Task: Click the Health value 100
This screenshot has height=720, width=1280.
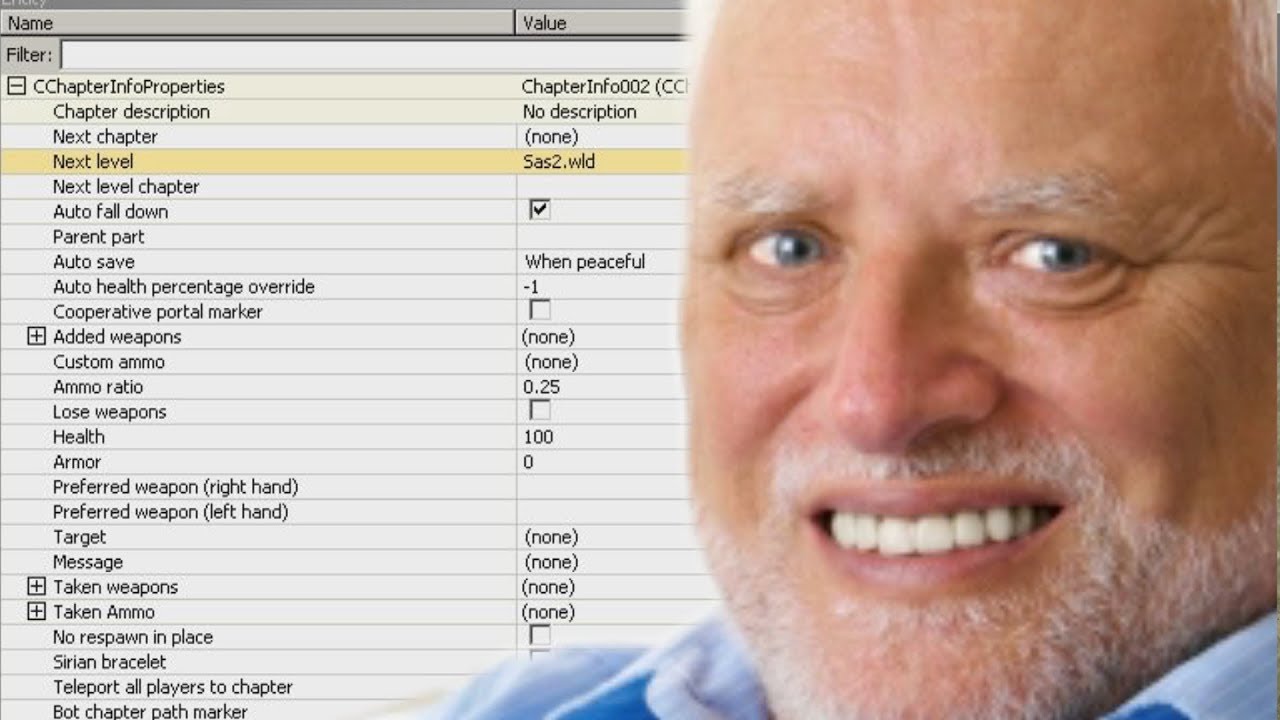Action: click(x=538, y=437)
